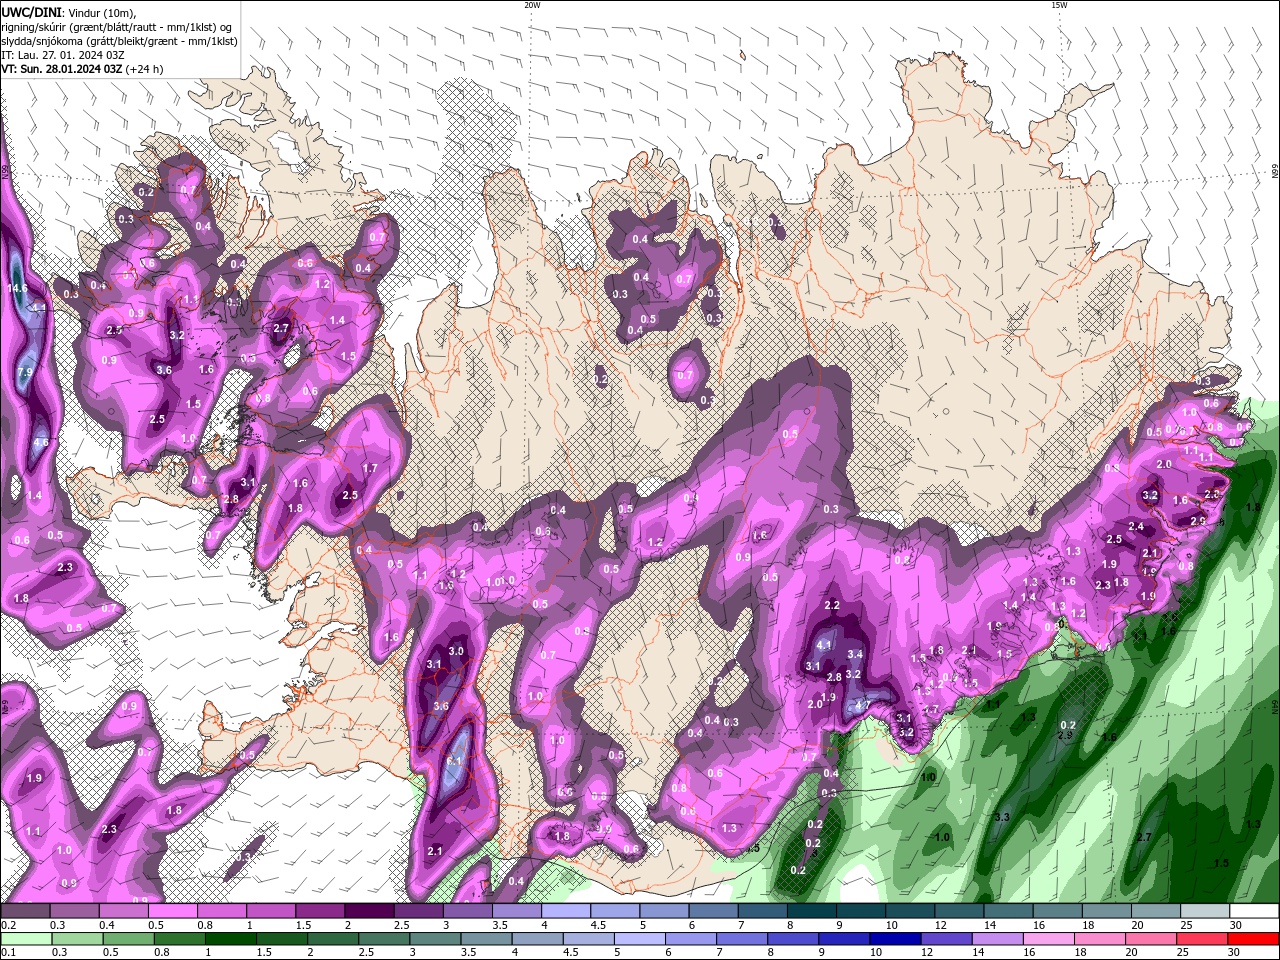This screenshot has width=1280, height=960.
Task: Click the upper legend label '0.2'
Action: [9, 925]
